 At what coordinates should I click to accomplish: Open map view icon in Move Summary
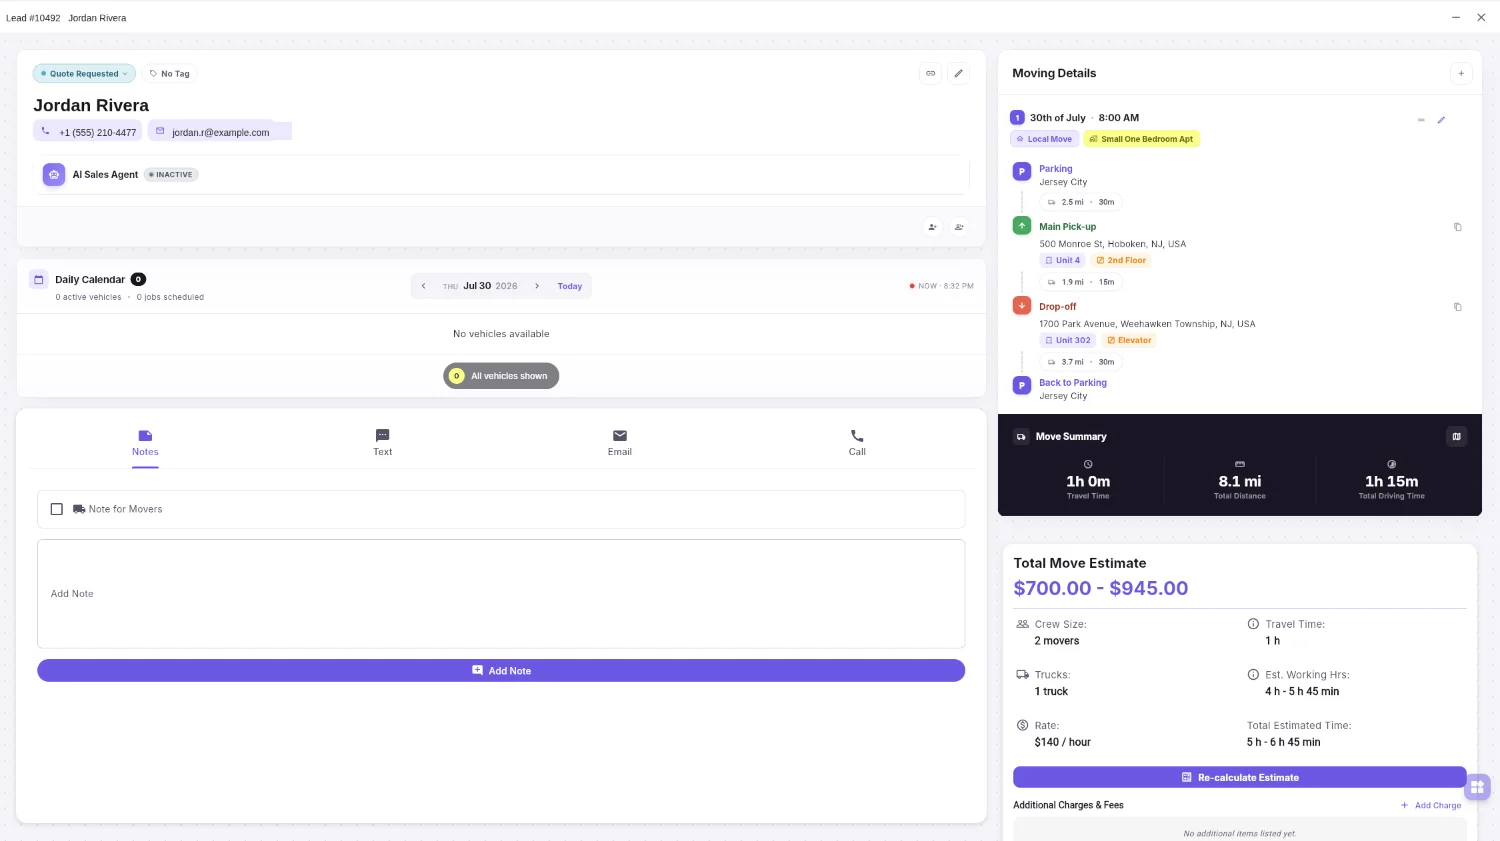click(1457, 436)
